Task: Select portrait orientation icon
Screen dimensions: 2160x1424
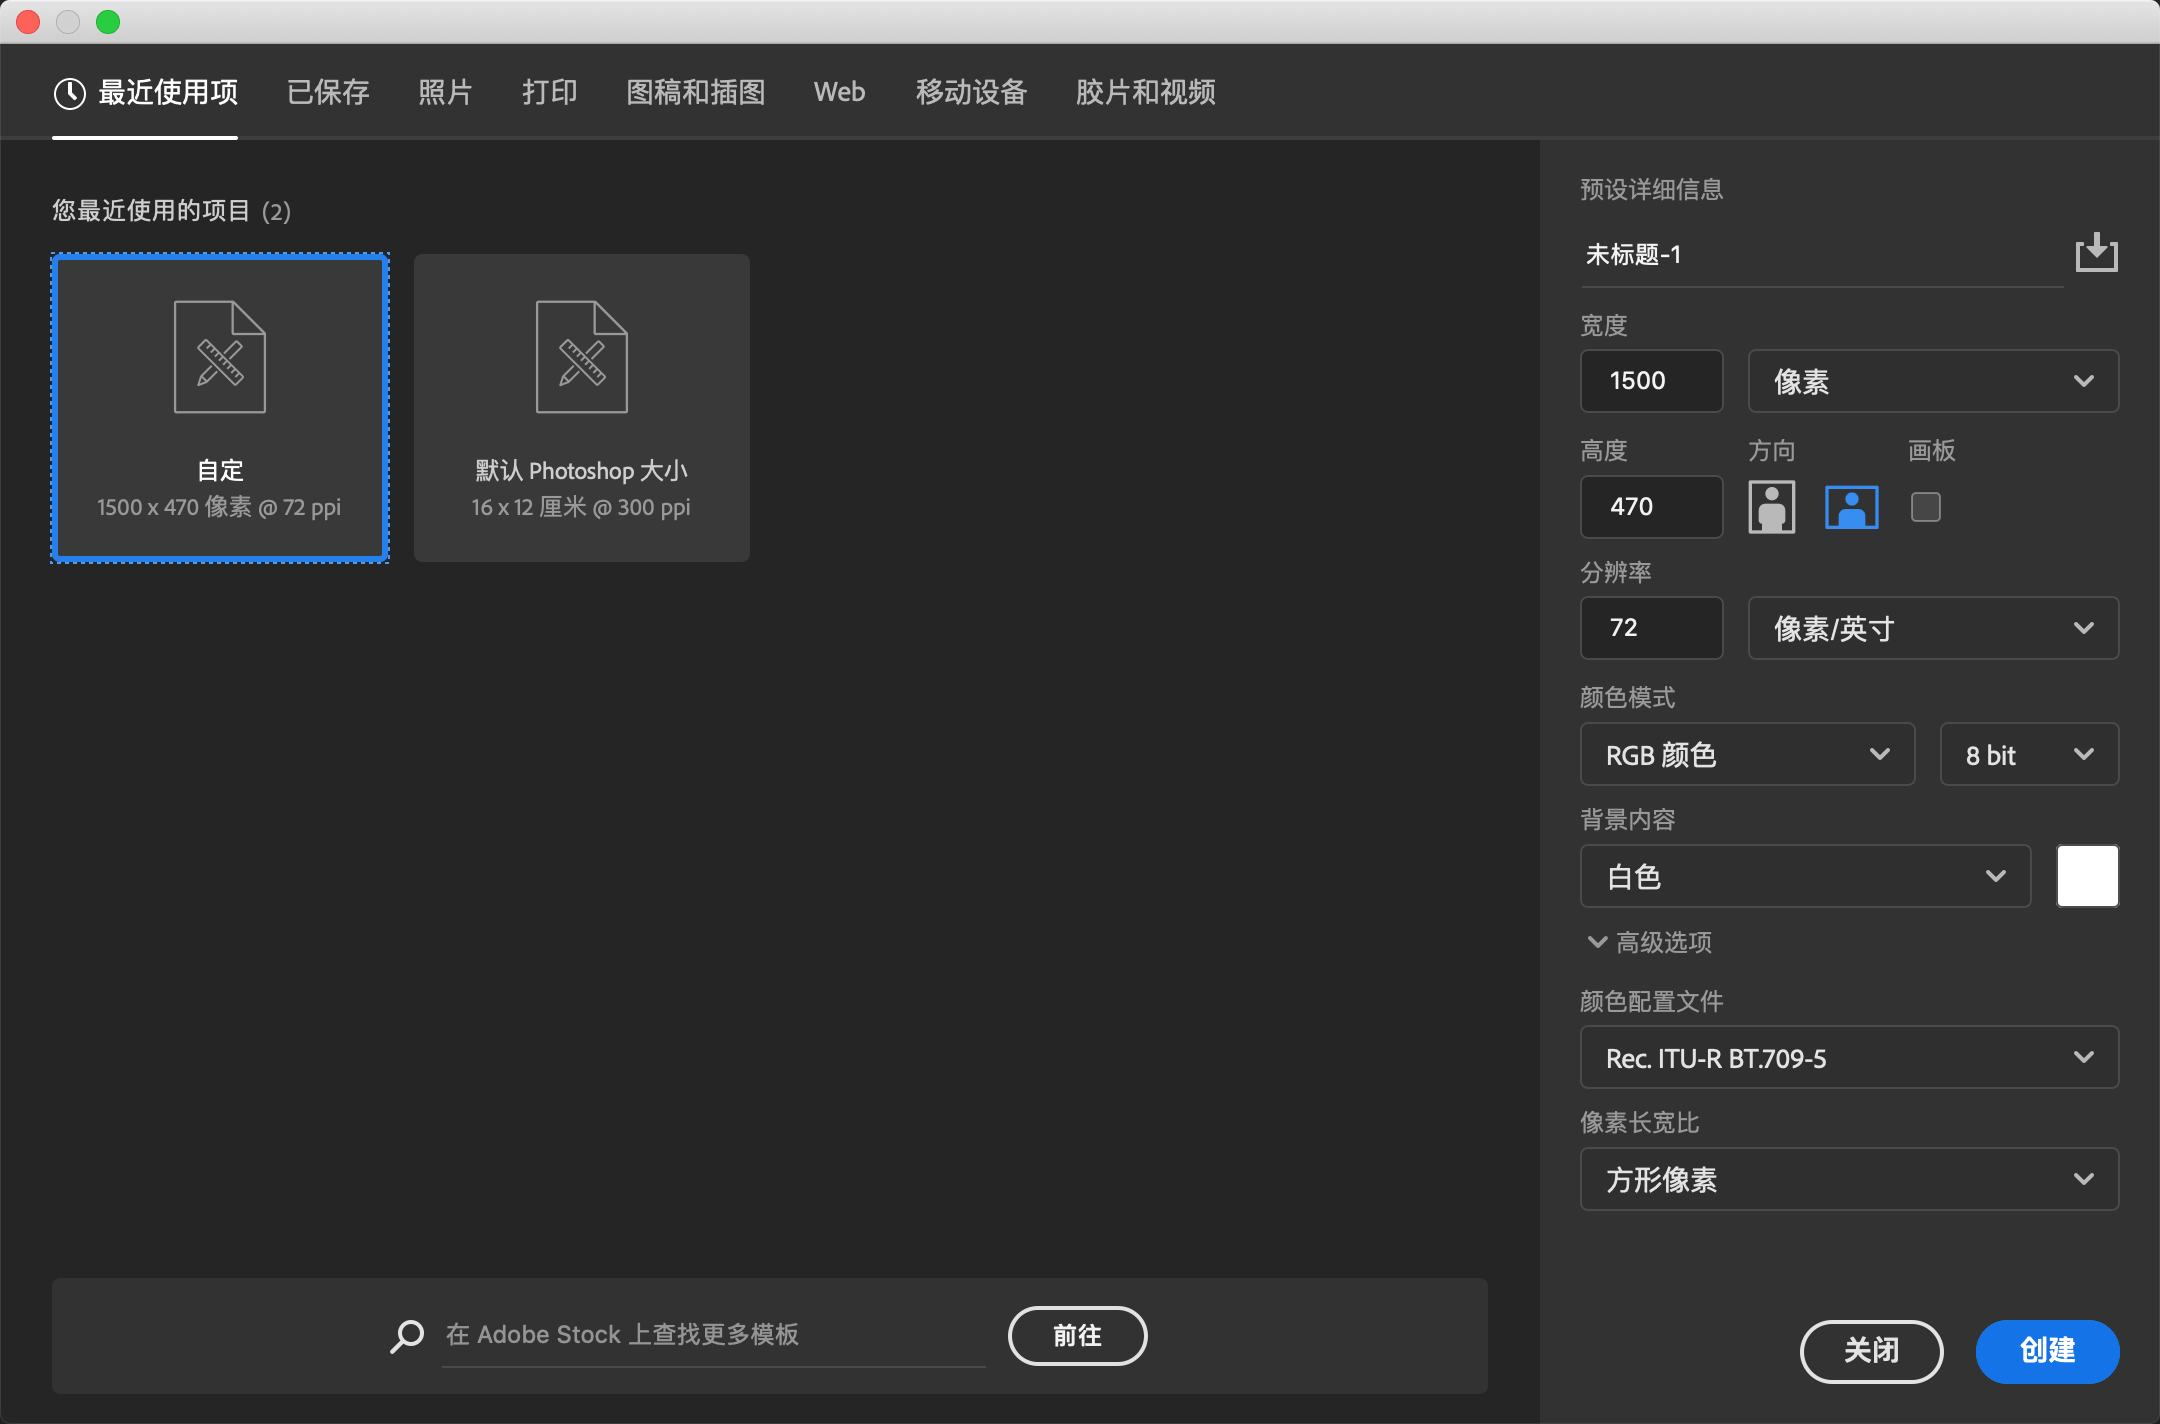Action: (1771, 507)
